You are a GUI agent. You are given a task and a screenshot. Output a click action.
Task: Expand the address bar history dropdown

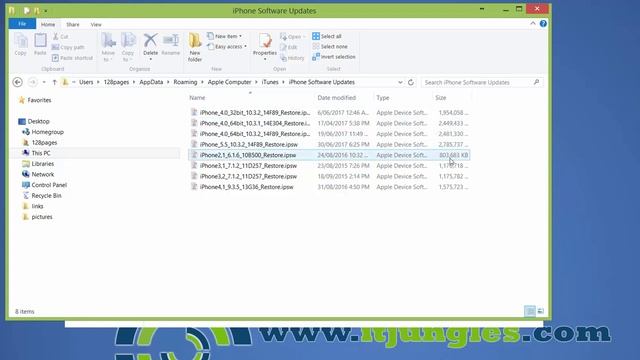400,82
